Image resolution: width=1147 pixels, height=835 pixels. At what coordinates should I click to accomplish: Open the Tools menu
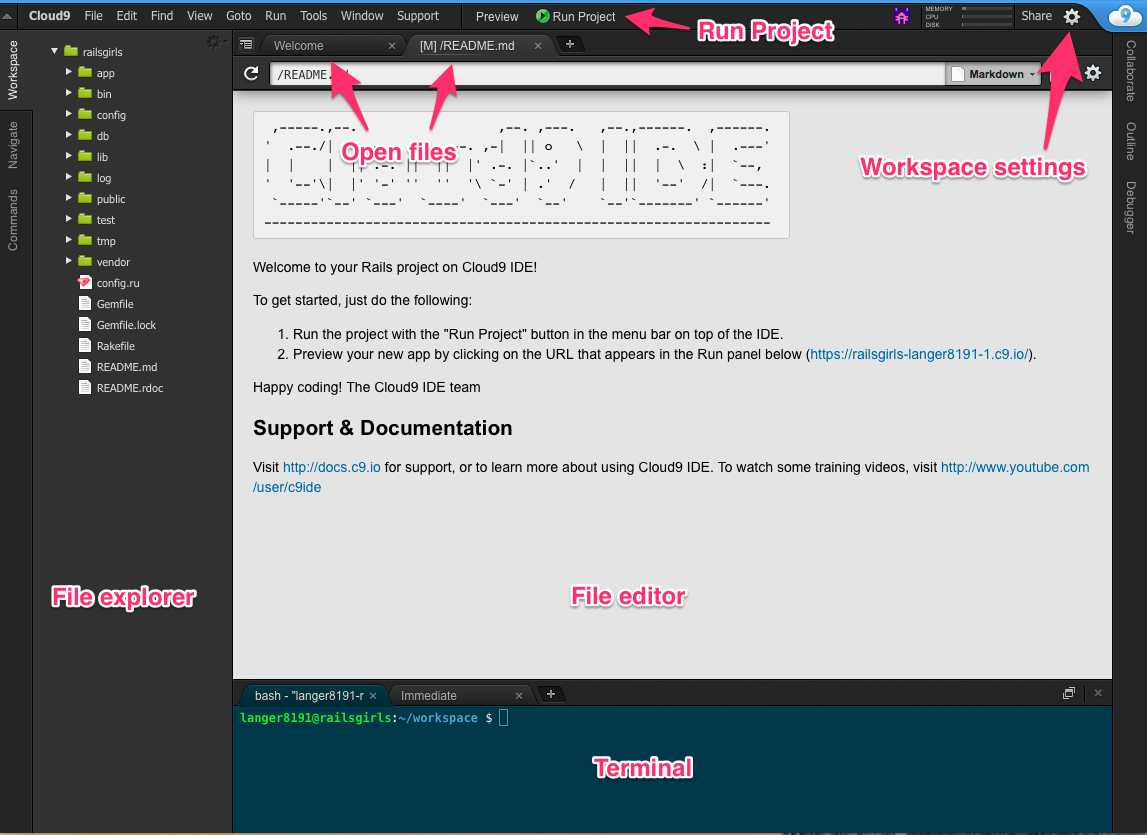pos(313,15)
